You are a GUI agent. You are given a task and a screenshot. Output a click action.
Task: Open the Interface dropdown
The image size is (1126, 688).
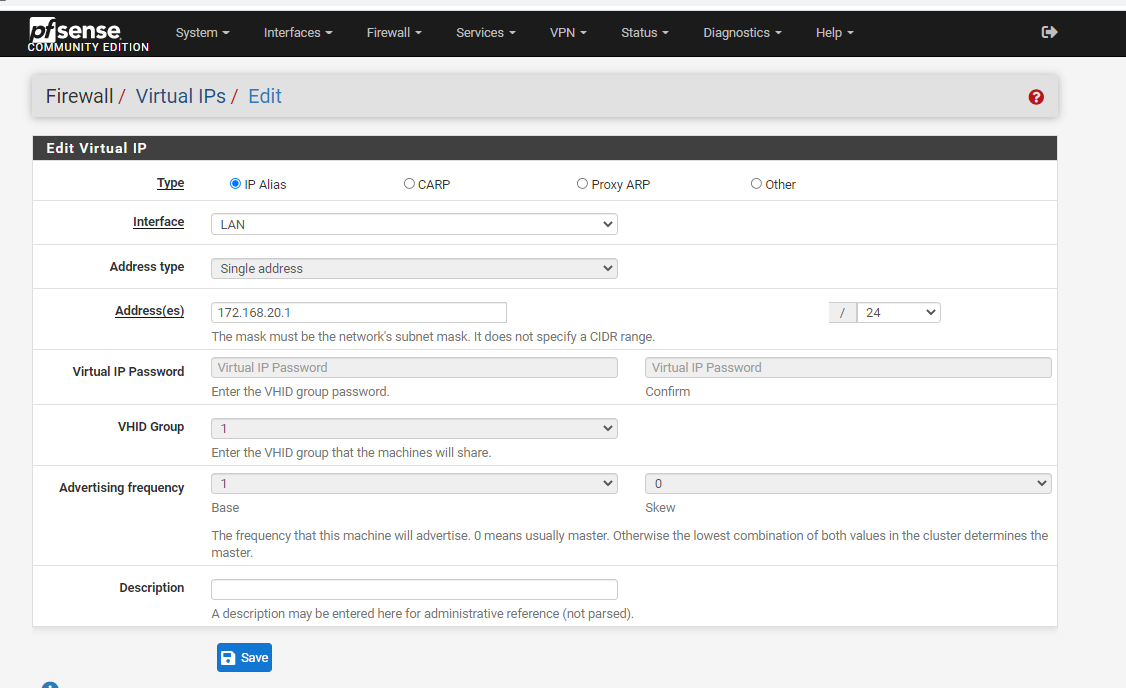click(x=413, y=223)
